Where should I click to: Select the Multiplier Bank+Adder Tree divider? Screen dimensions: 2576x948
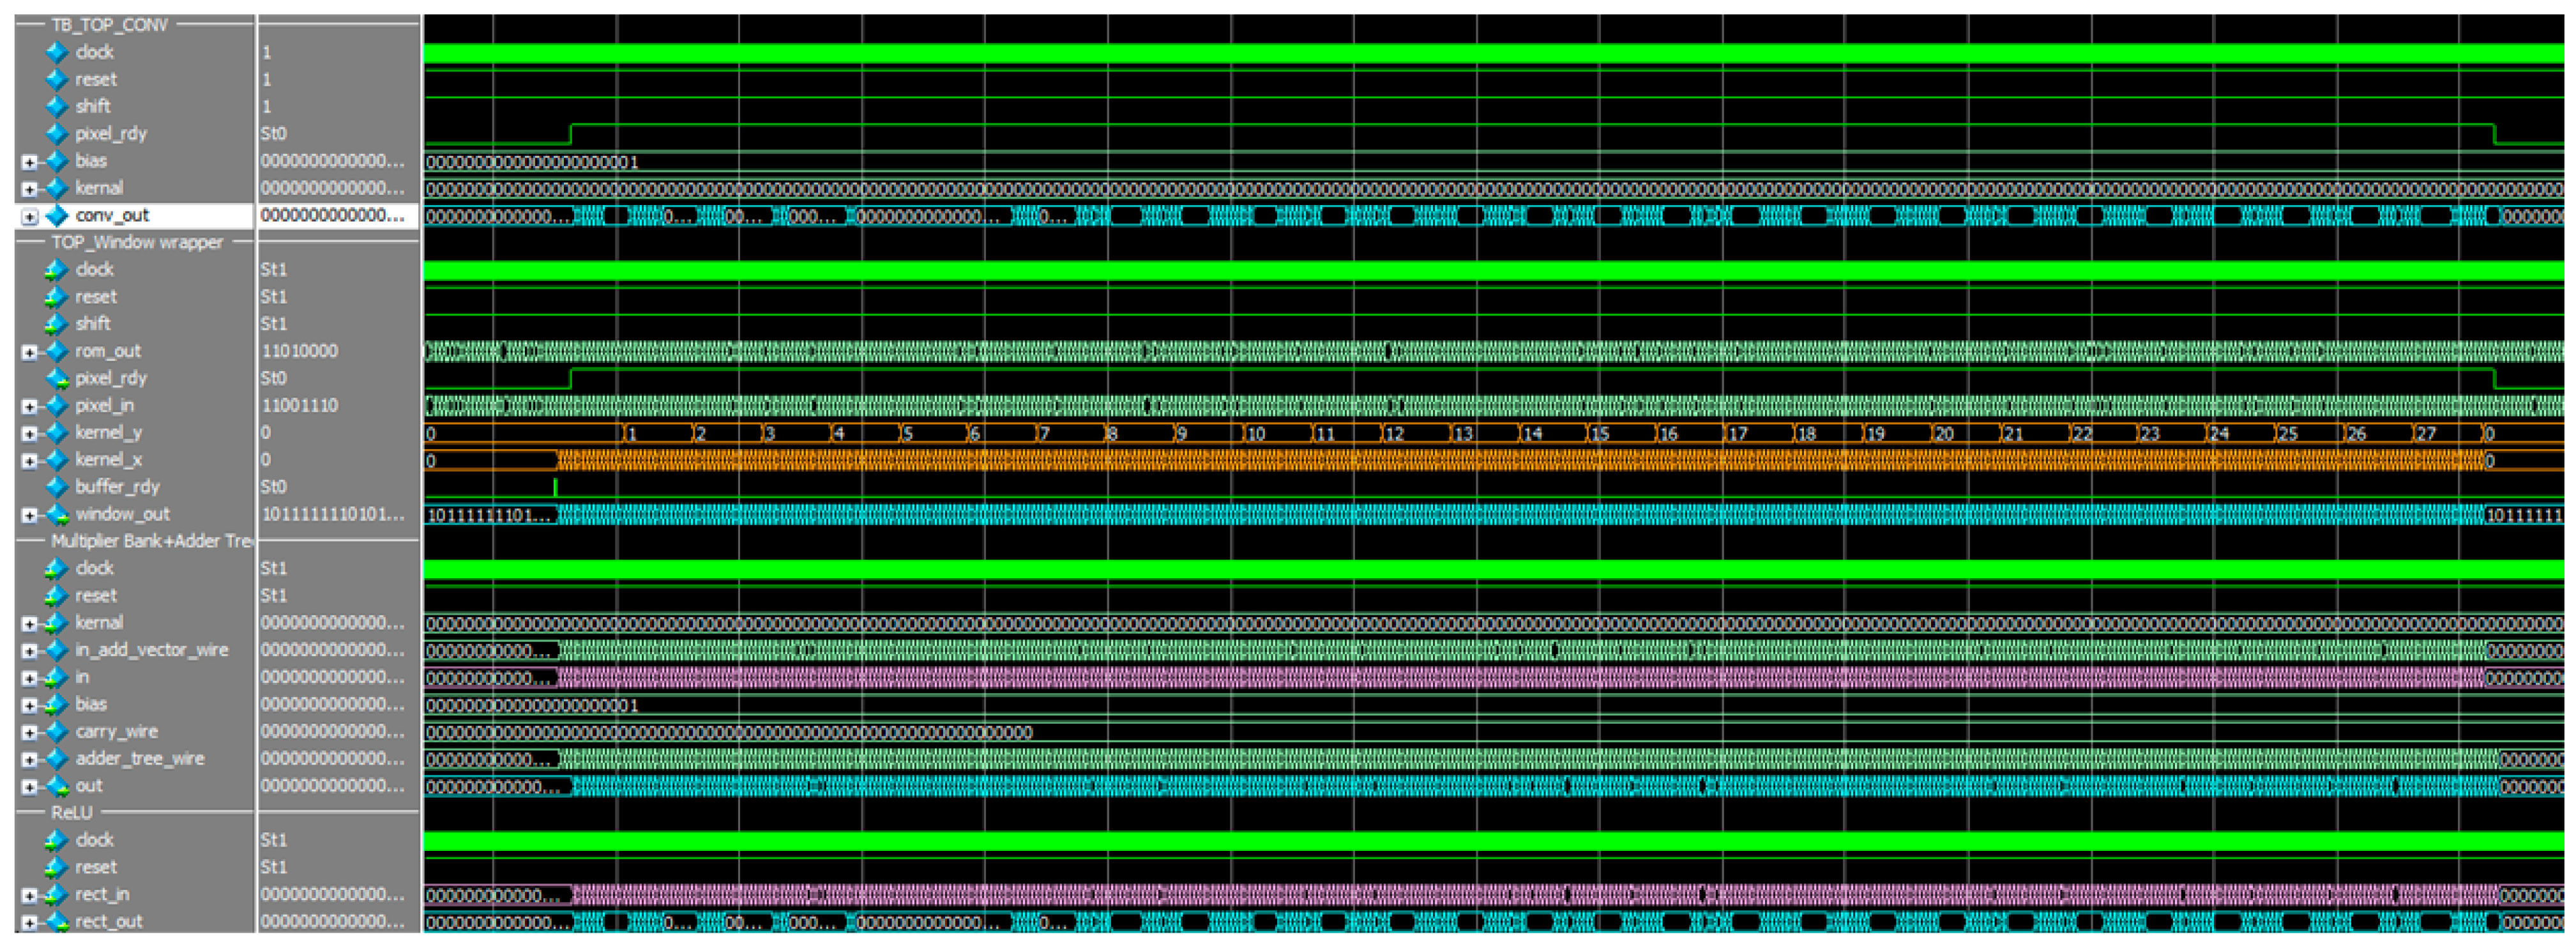[x=150, y=541]
